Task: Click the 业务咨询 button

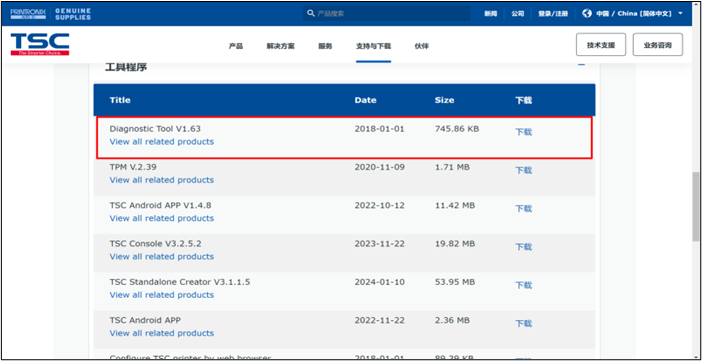Action: click(x=658, y=44)
